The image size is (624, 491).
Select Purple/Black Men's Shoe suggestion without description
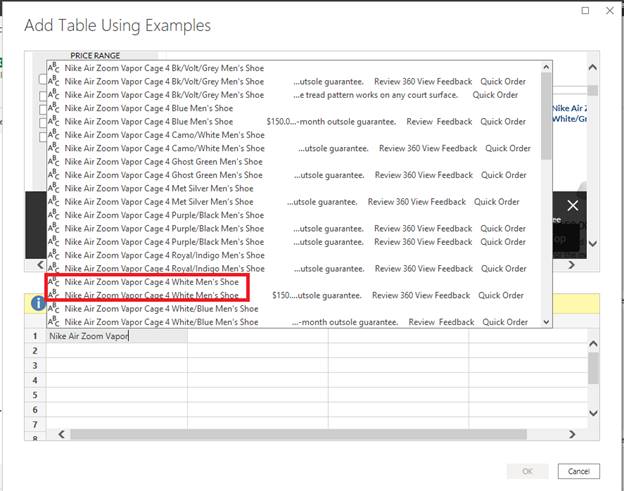[164, 215]
